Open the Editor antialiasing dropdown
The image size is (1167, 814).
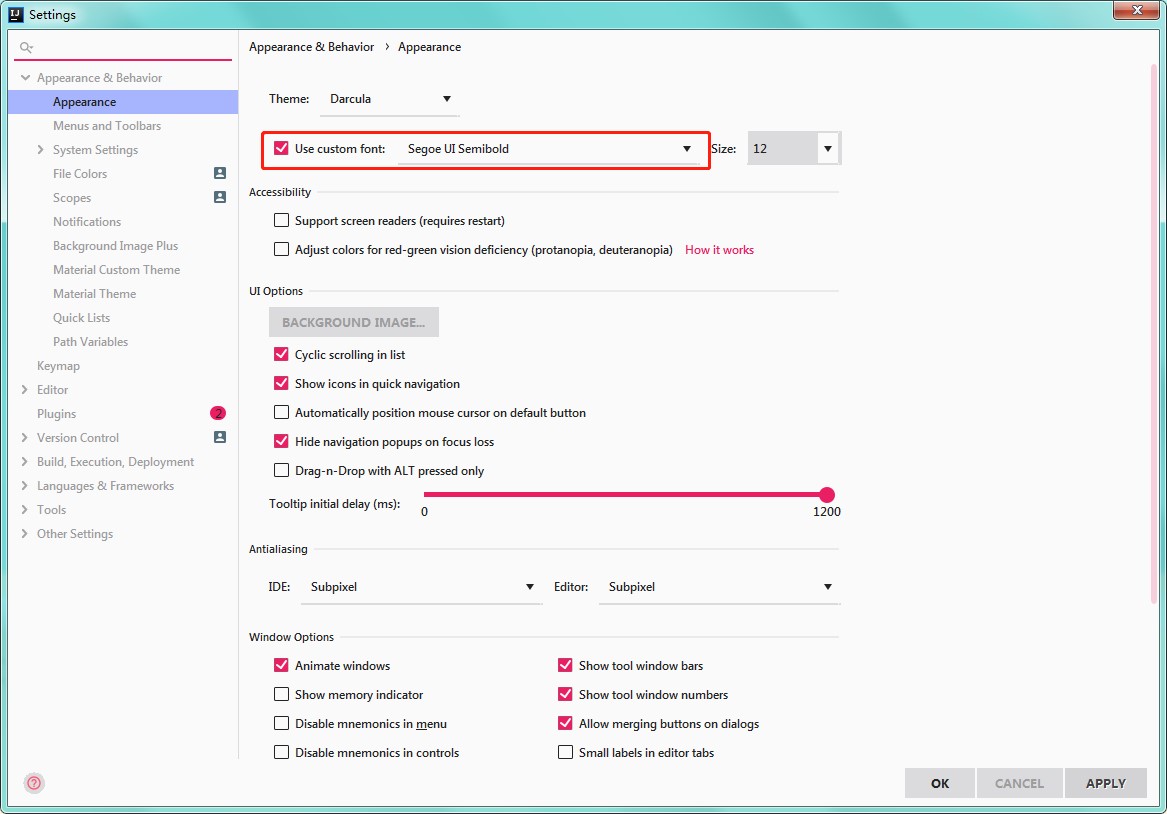[x=719, y=587]
